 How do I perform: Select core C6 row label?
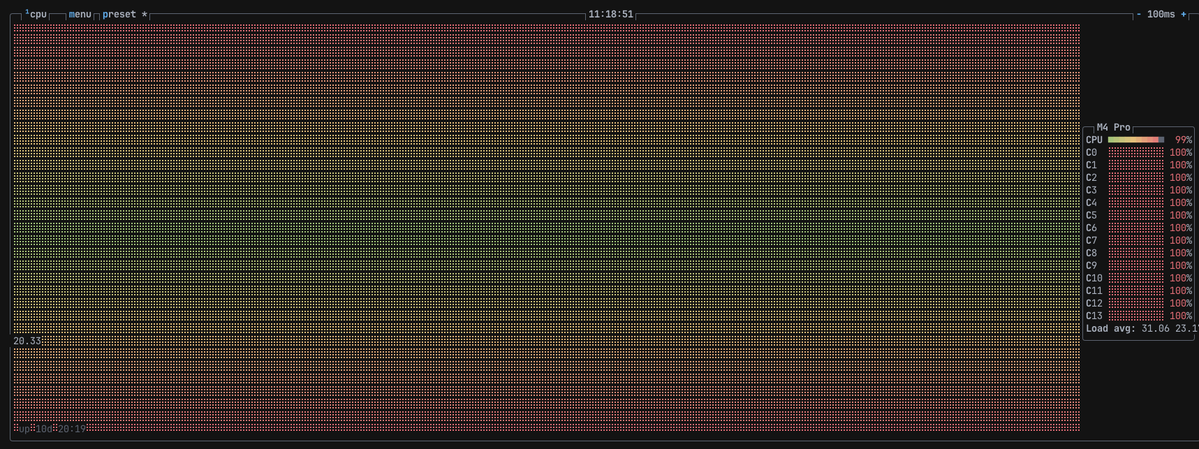[1091, 228]
